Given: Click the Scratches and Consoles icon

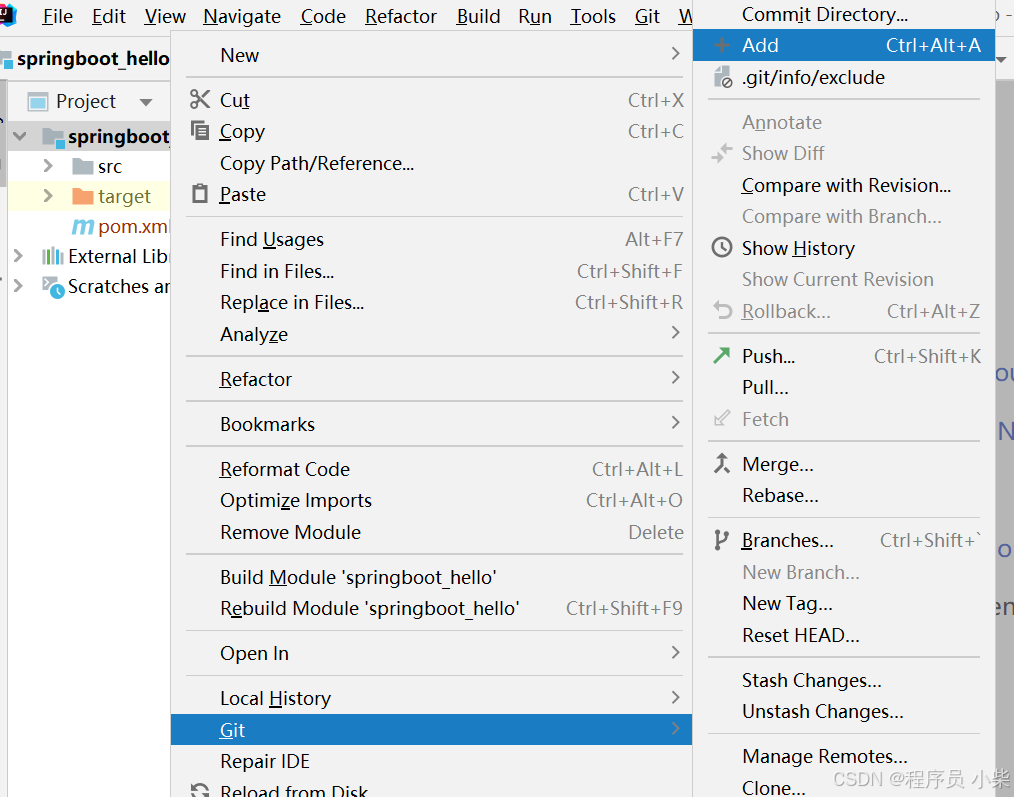Looking at the screenshot, I should [x=53, y=287].
